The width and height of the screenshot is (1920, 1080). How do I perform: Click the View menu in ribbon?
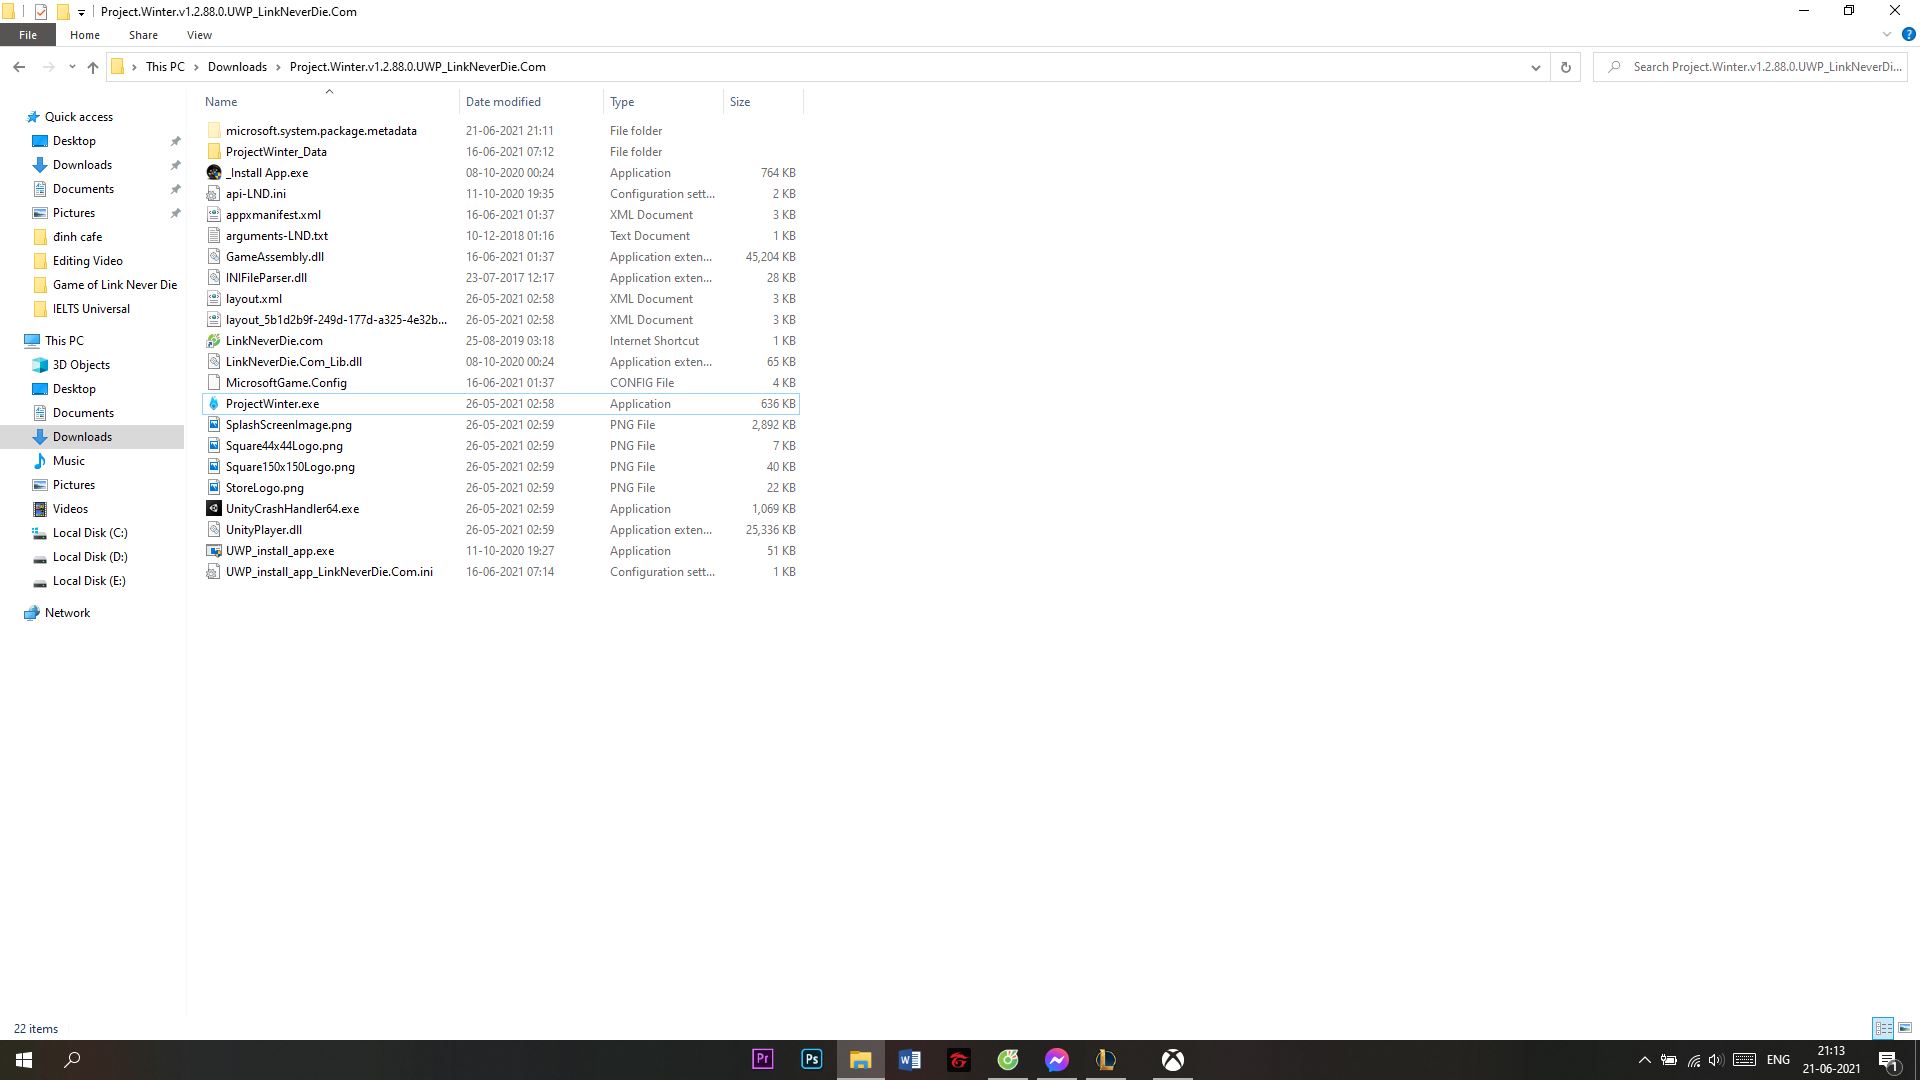(x=199, y=36)
